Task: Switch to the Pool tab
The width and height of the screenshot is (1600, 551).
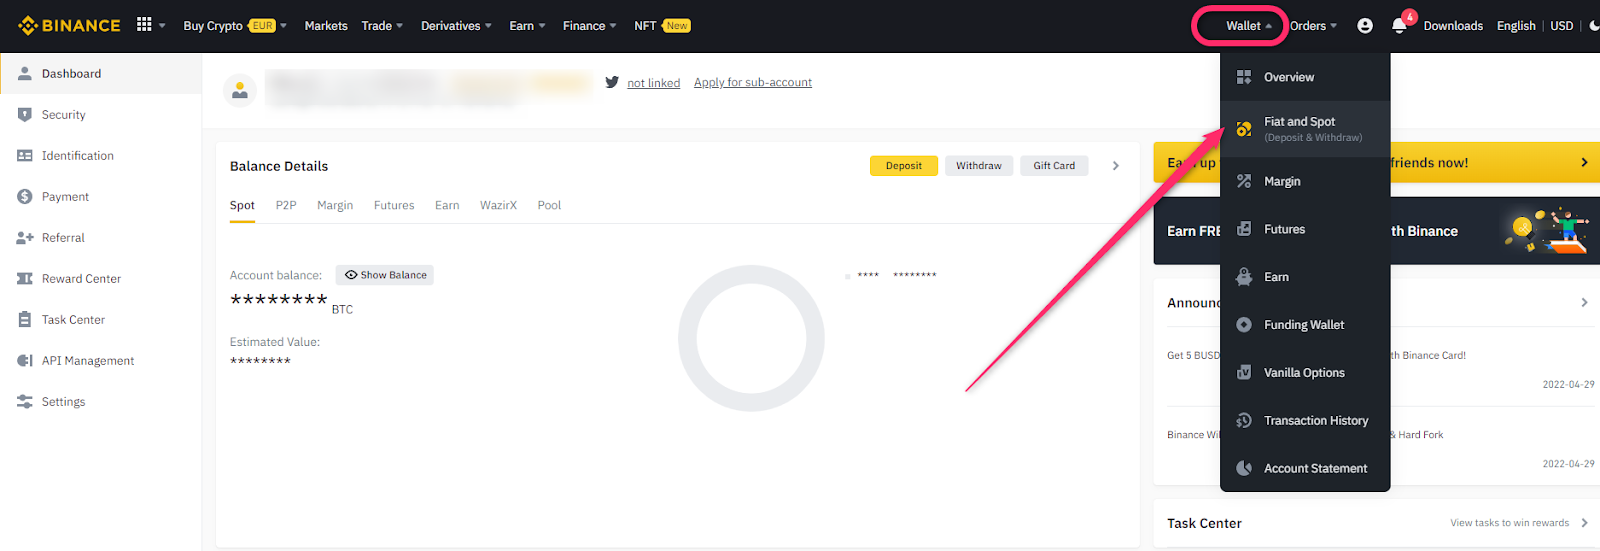Action: 549,205
